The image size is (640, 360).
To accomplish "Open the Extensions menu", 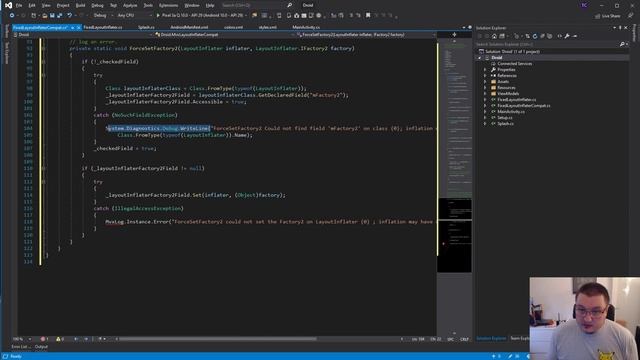I will click(x=168, y=5).
